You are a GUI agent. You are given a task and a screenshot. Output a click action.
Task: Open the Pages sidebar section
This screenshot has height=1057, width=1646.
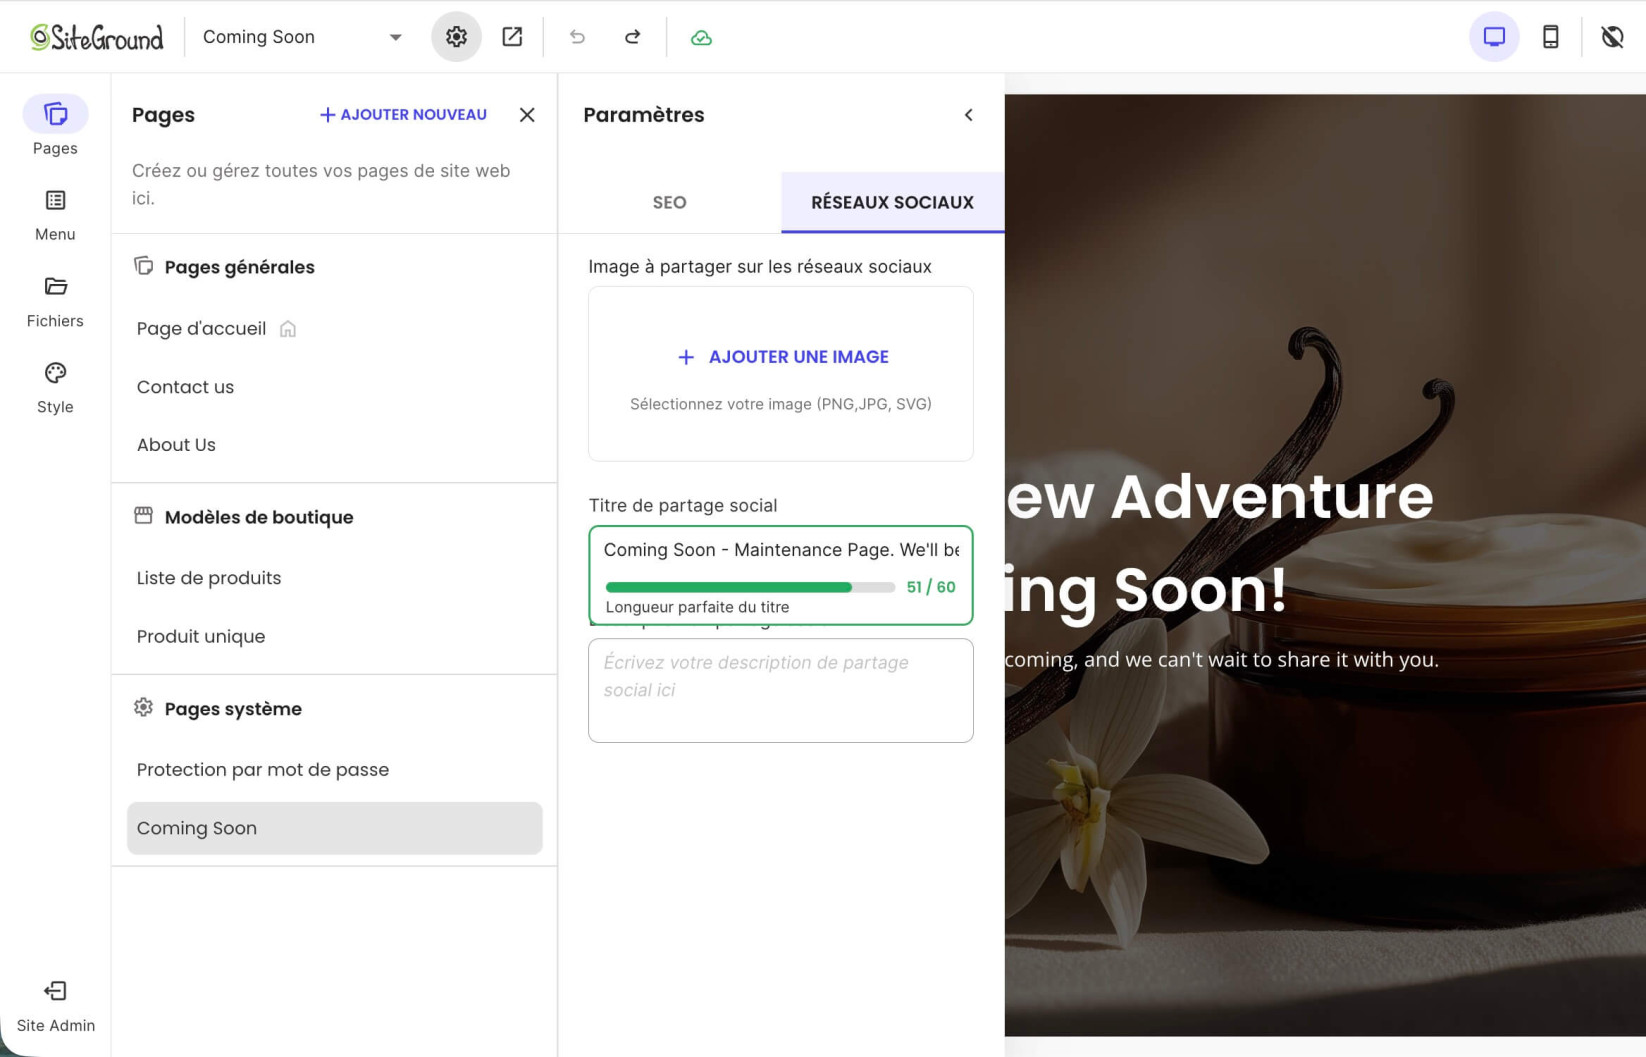coord(55,127)
